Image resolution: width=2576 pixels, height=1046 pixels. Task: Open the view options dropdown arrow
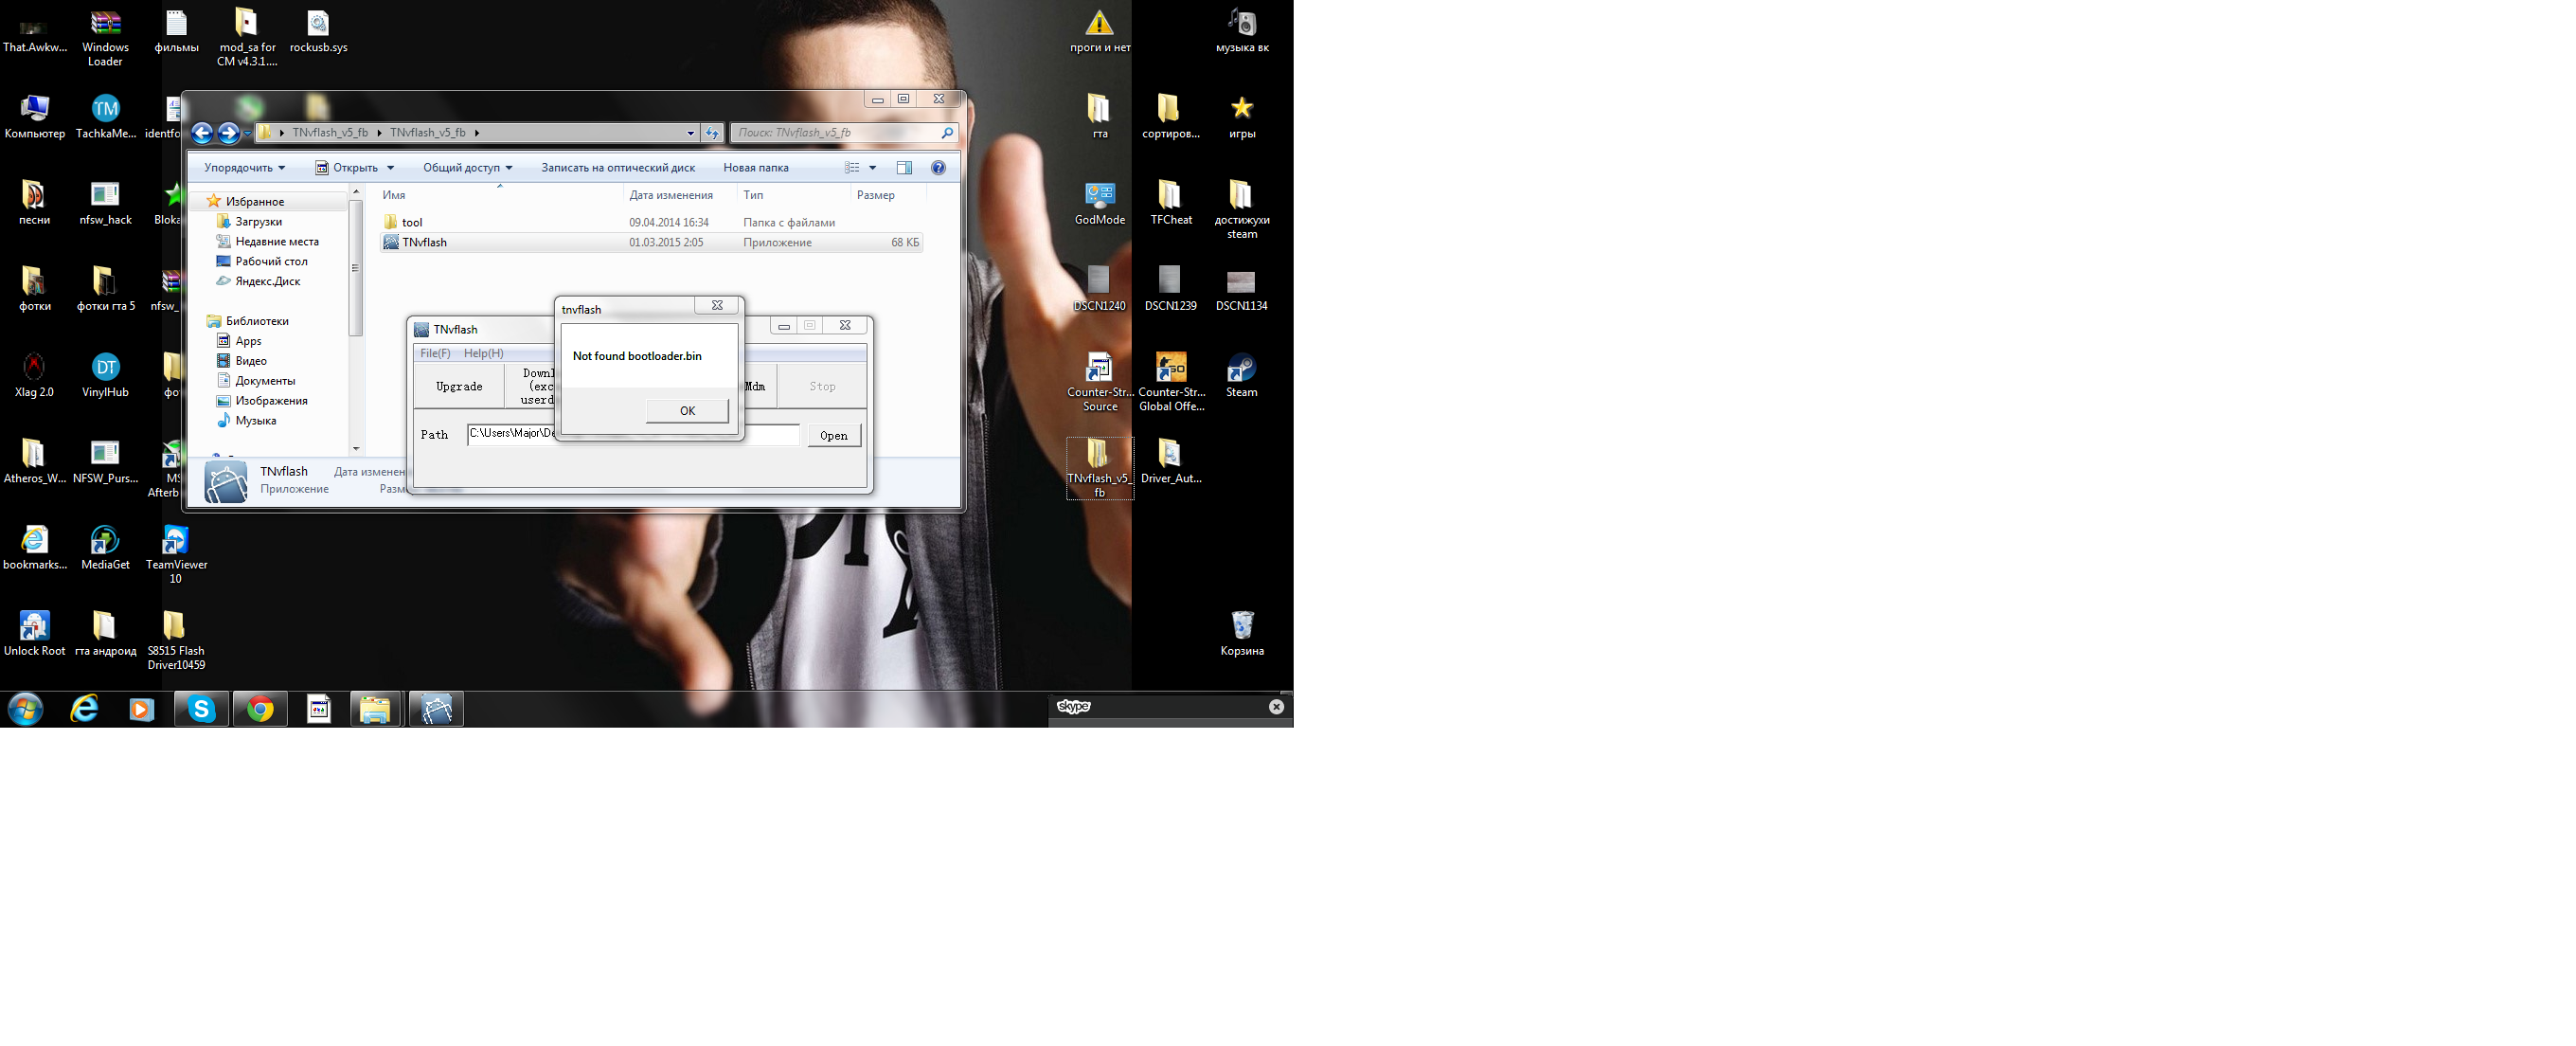[x=873, y=168]
